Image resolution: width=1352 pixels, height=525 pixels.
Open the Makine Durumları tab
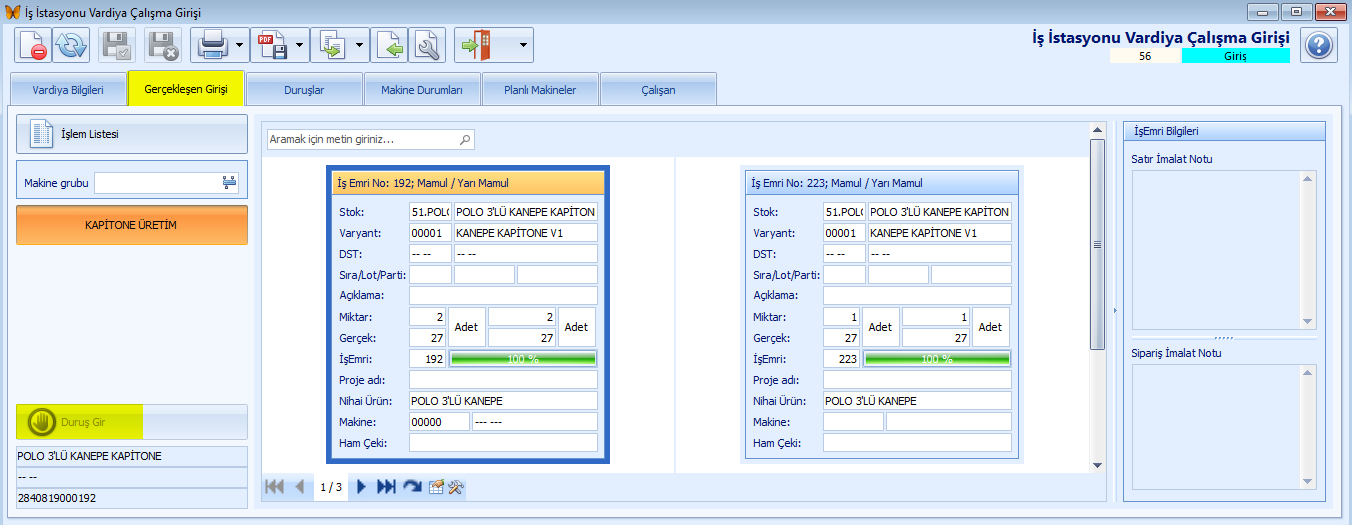click(x=422, y=89)
